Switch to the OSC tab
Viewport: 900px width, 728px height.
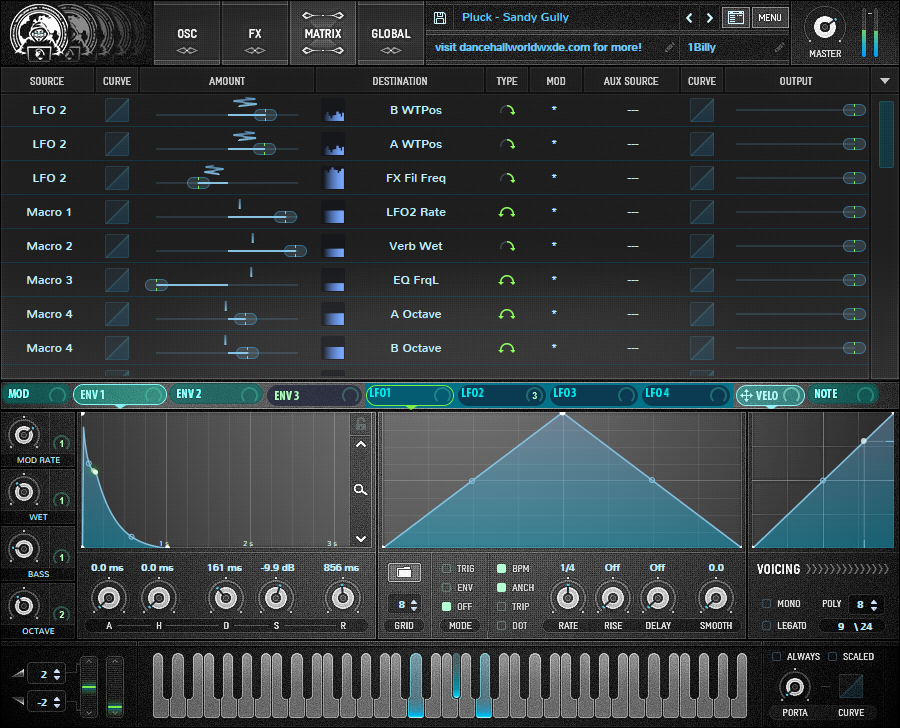[x=187, y=34]
